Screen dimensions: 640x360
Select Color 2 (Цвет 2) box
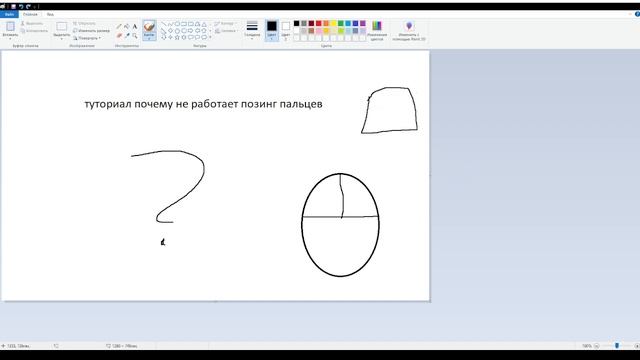286,30
